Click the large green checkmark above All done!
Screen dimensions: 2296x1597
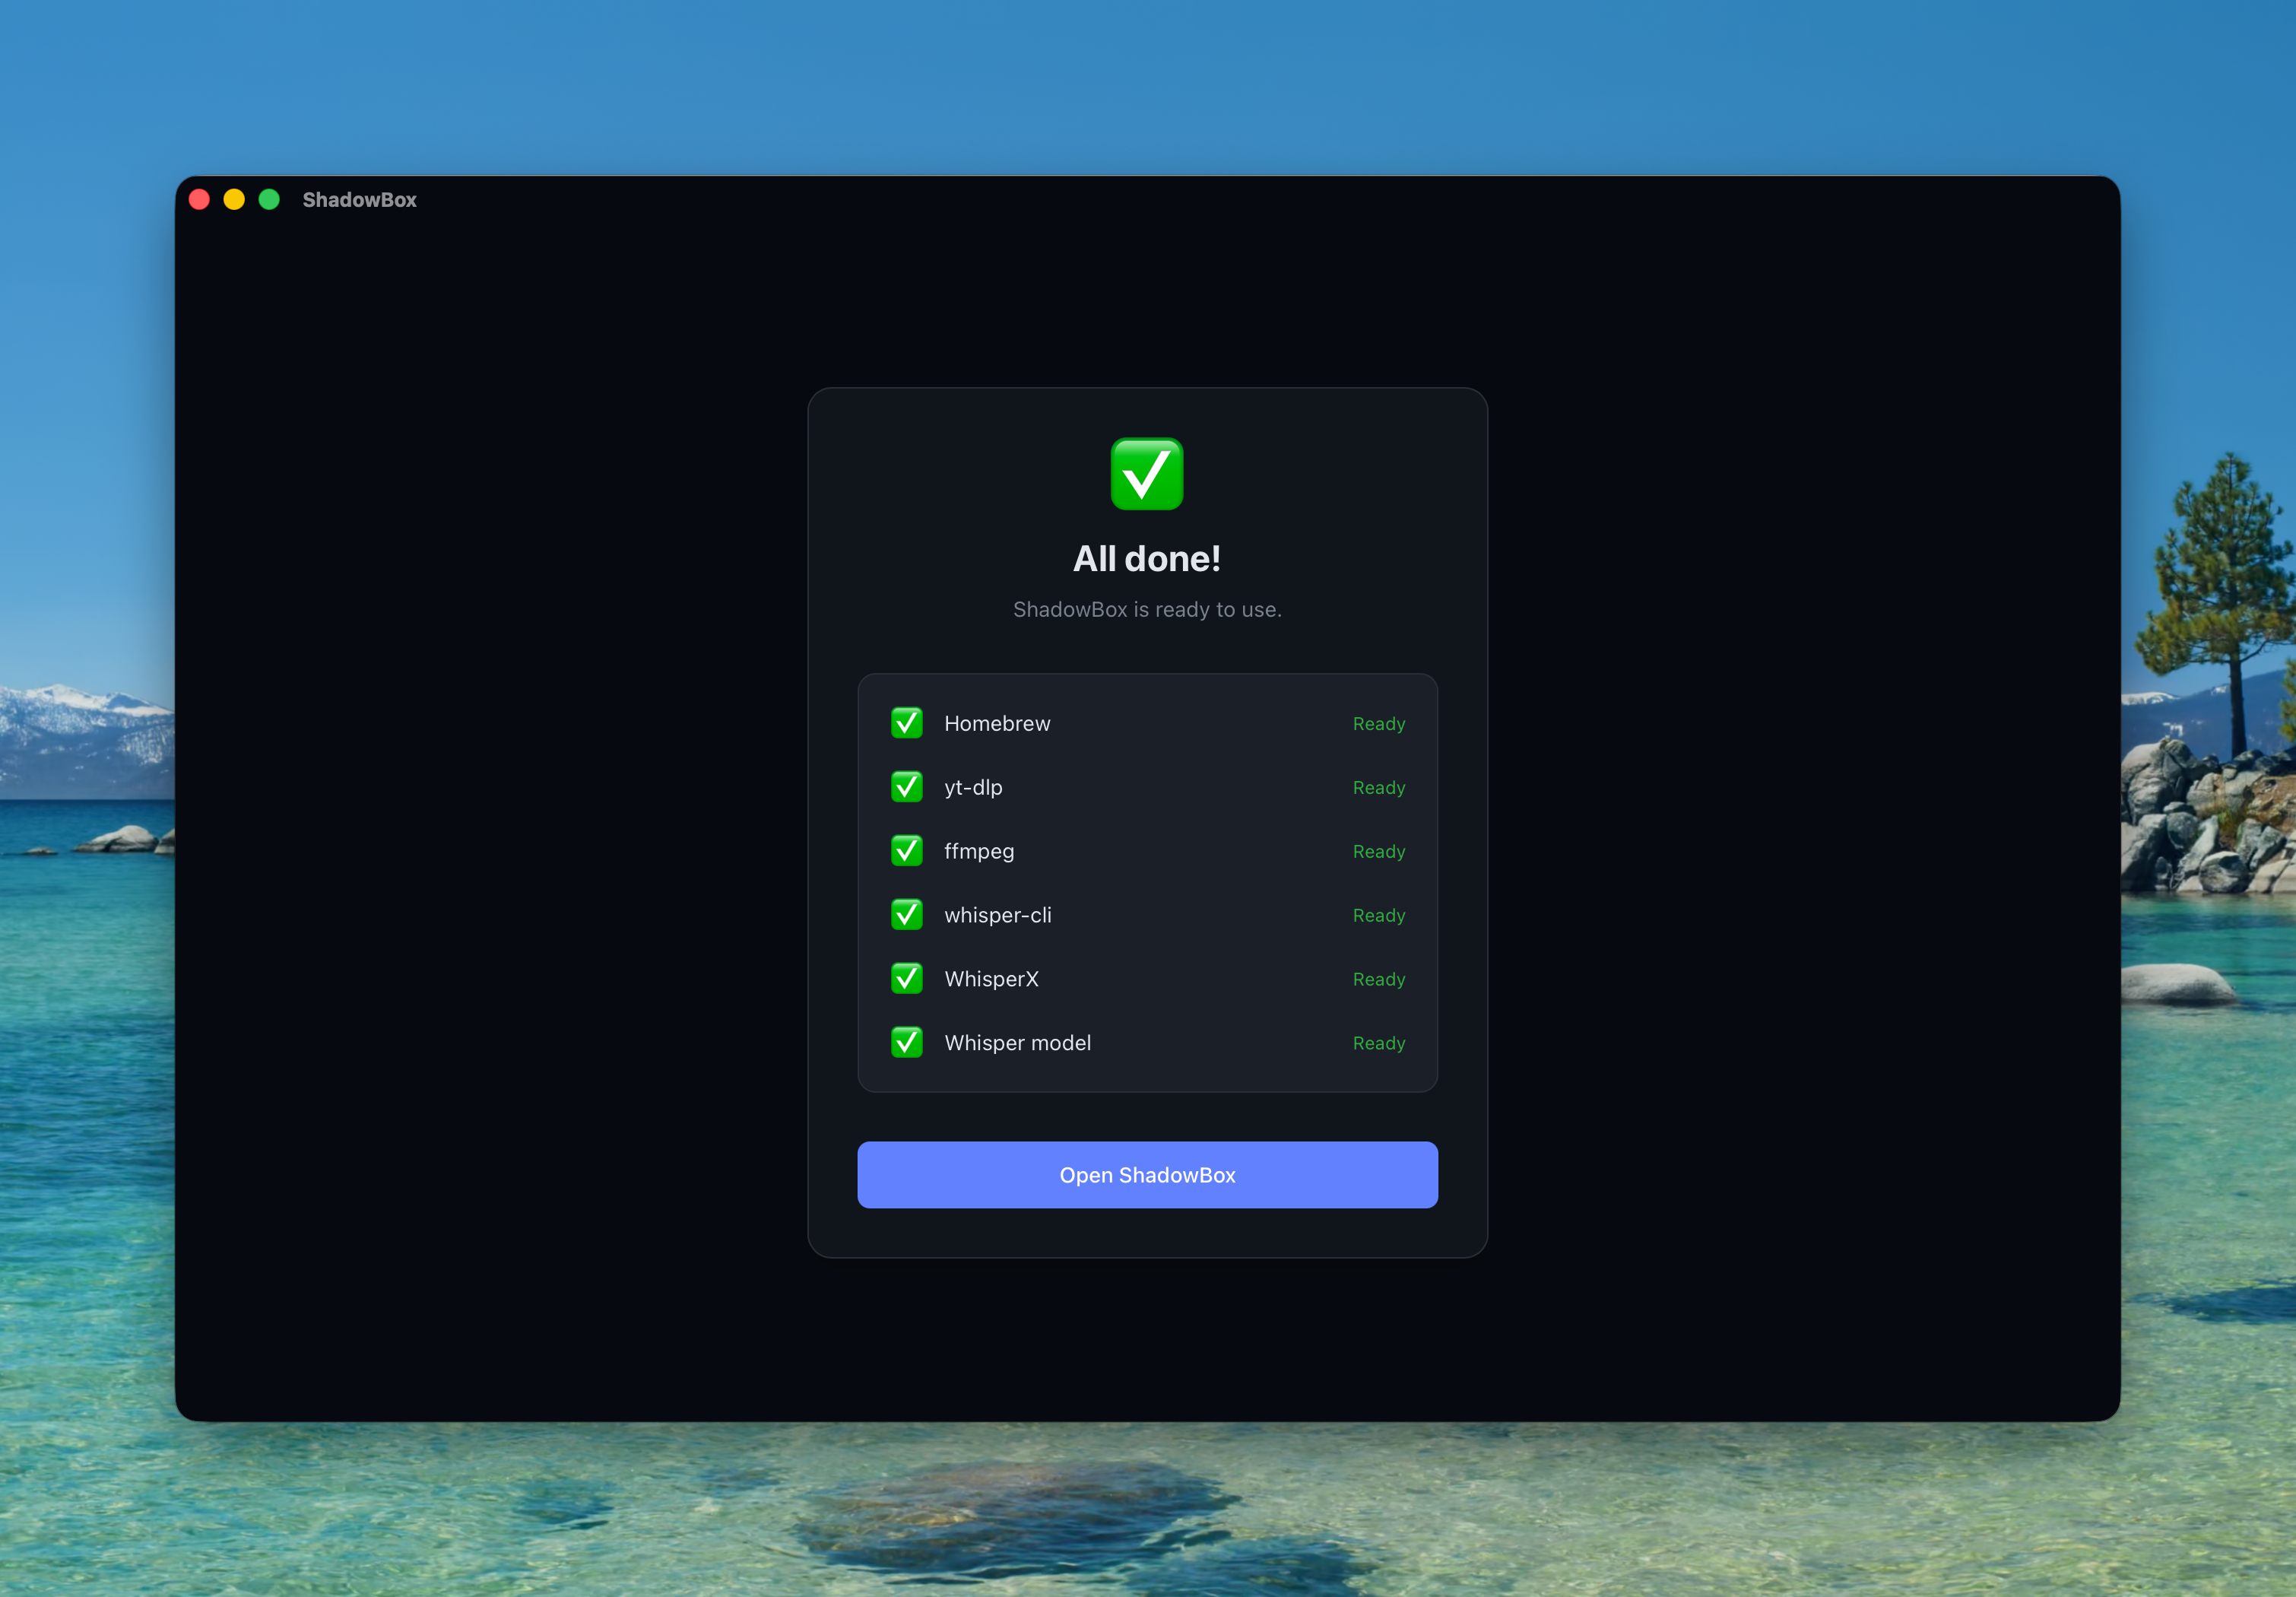pos(1147,474)
